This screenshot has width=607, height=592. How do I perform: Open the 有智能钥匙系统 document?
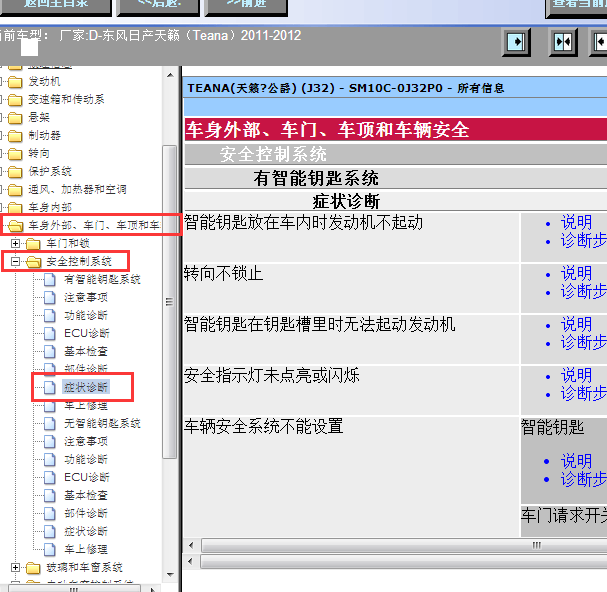click(102, 279)
